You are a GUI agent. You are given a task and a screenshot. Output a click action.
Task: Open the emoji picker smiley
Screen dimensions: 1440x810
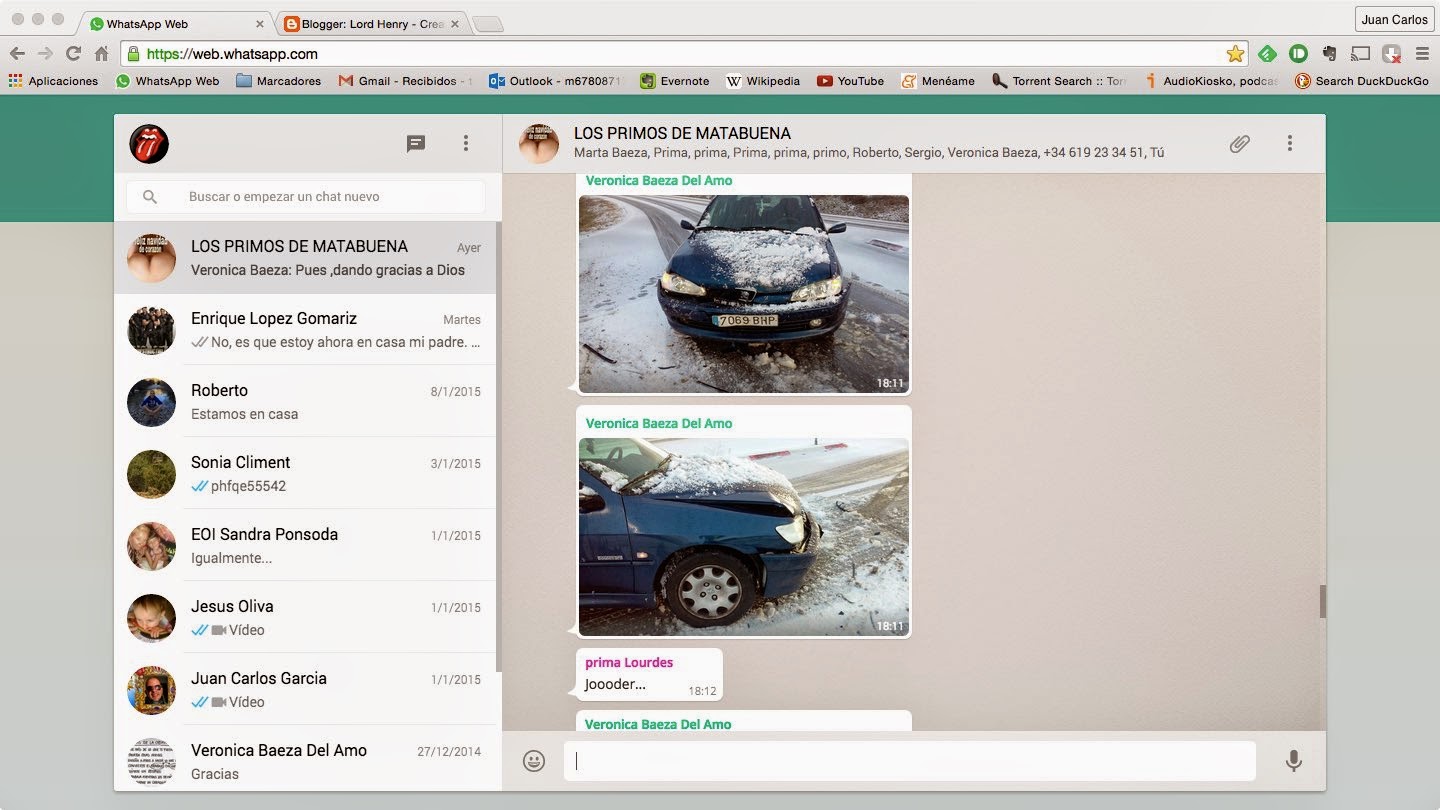click(534, 761)
